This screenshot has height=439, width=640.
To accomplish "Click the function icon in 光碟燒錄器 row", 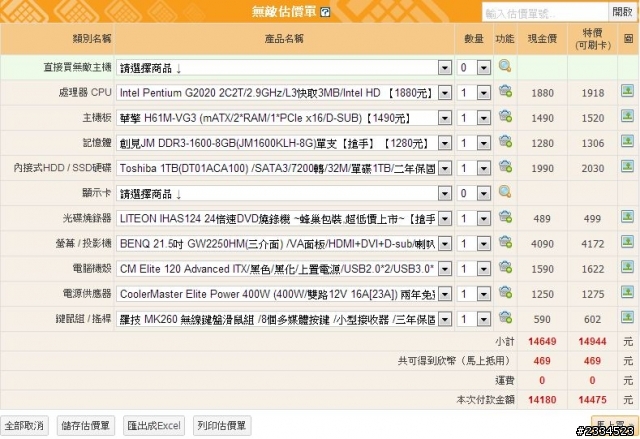I will click(x=505, y=217).
